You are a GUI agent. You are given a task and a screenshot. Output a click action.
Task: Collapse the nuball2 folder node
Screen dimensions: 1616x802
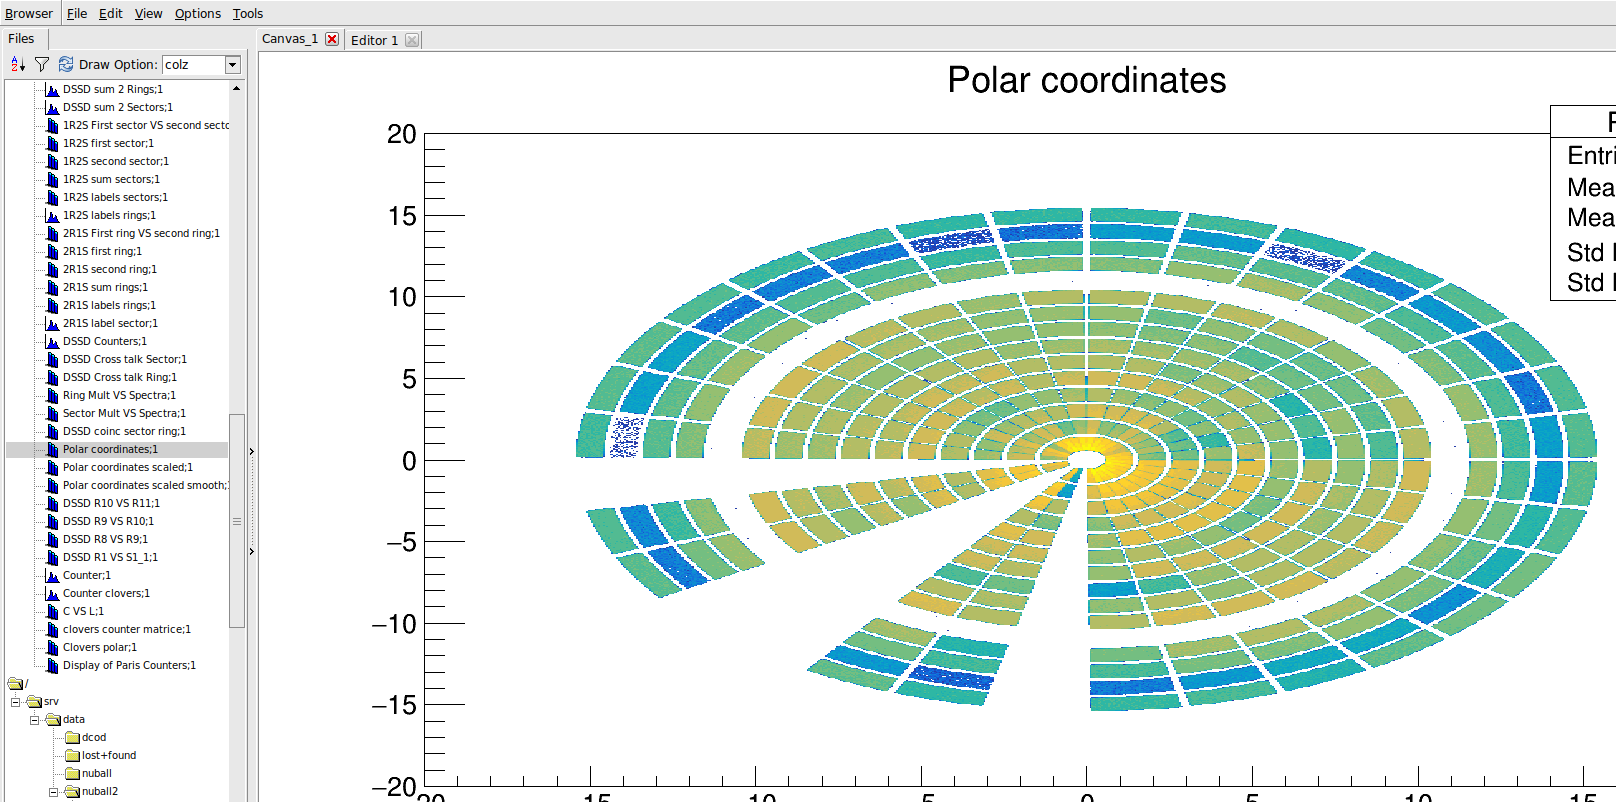(x=53, y=792)
